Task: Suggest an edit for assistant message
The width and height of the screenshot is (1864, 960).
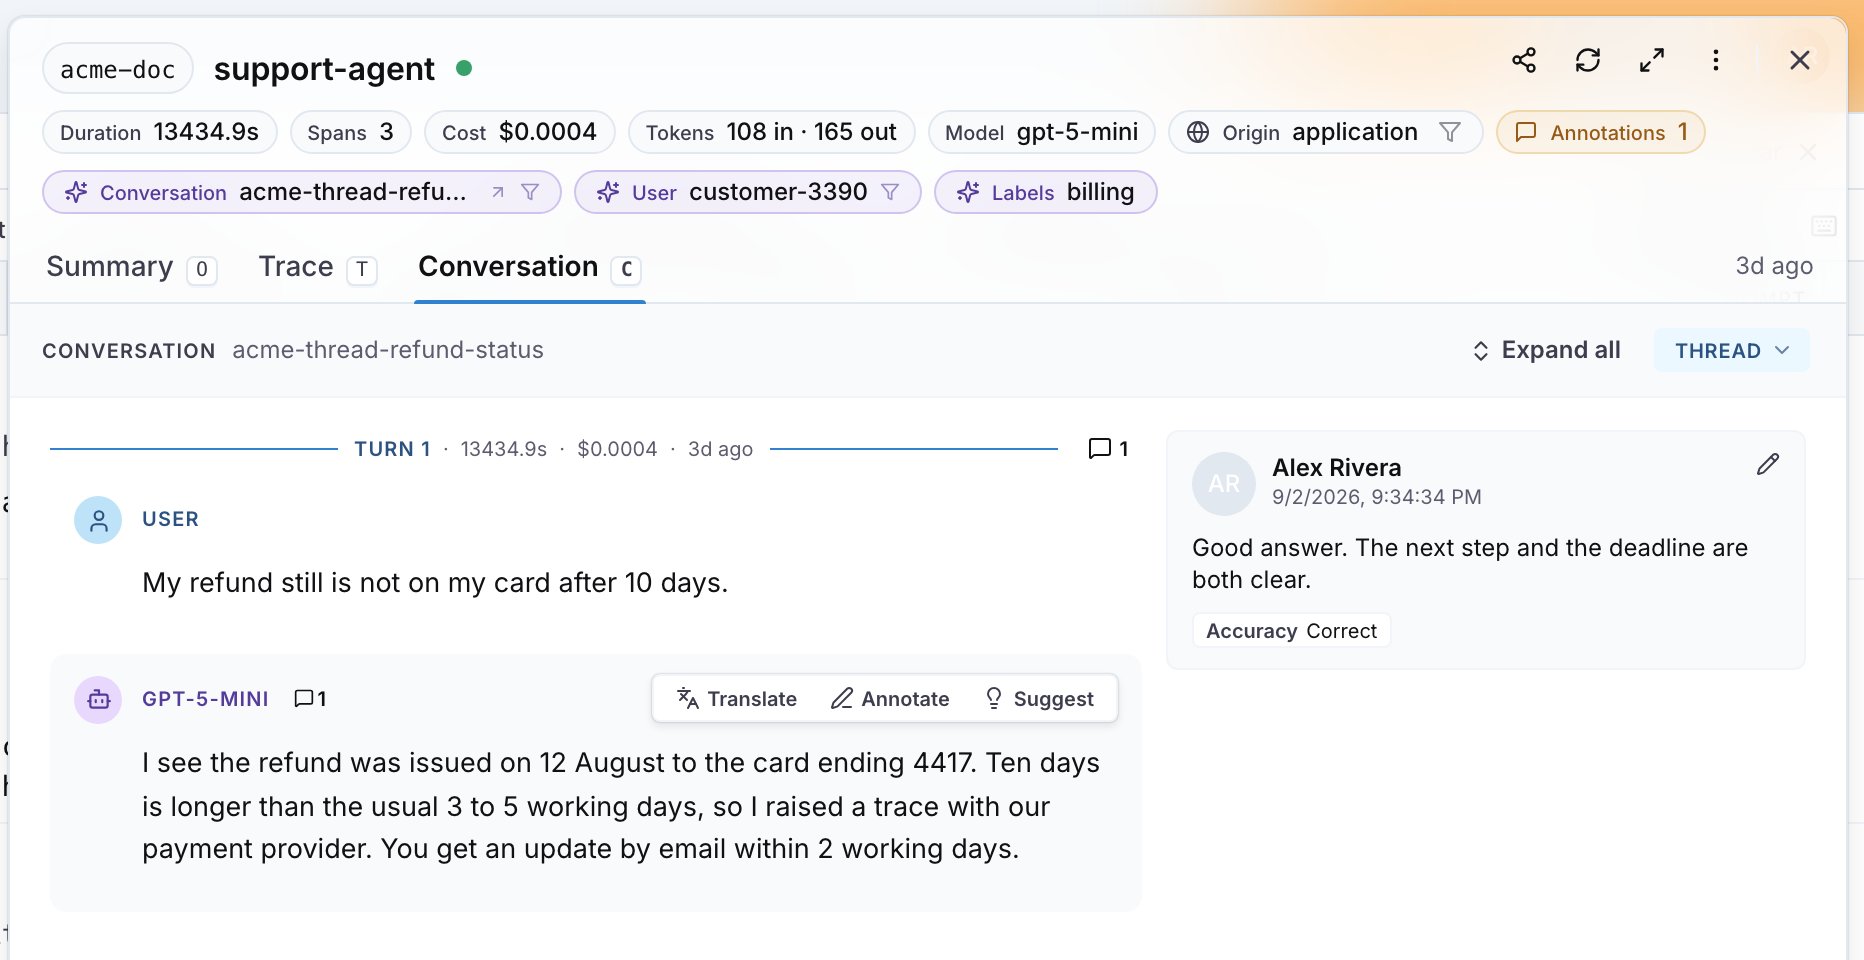Action: pyautogui.click(x=1039, y=699)
